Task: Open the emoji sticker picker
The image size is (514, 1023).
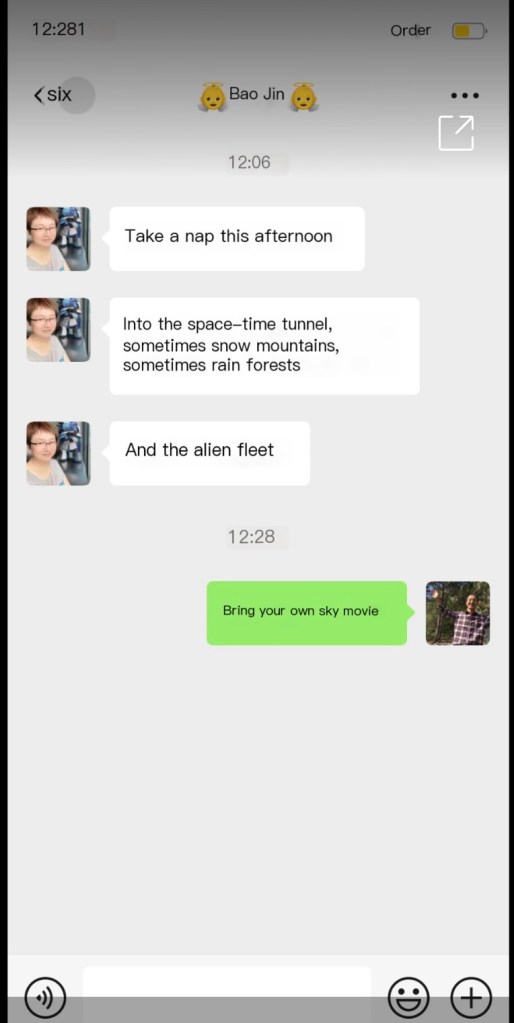Action: [x=409, y=998]
